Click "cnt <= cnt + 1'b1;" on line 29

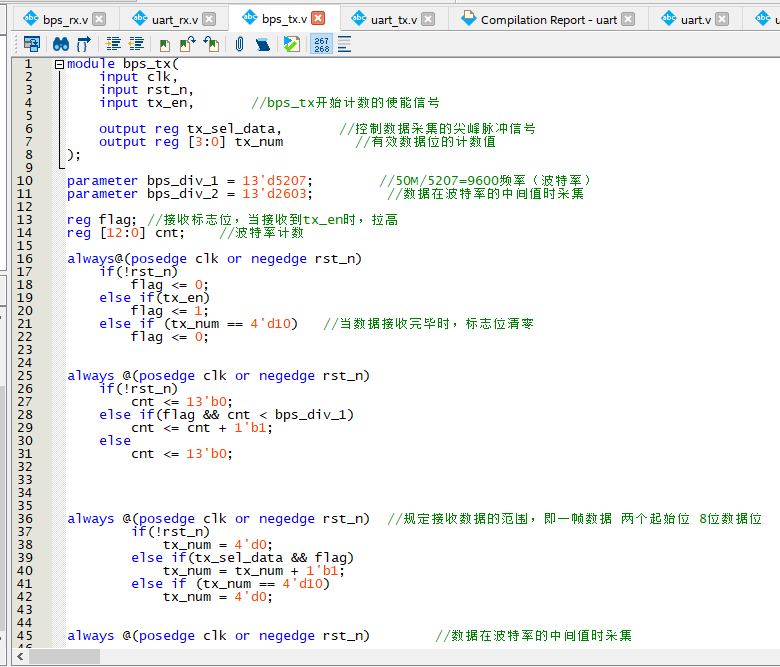[202, 428]
